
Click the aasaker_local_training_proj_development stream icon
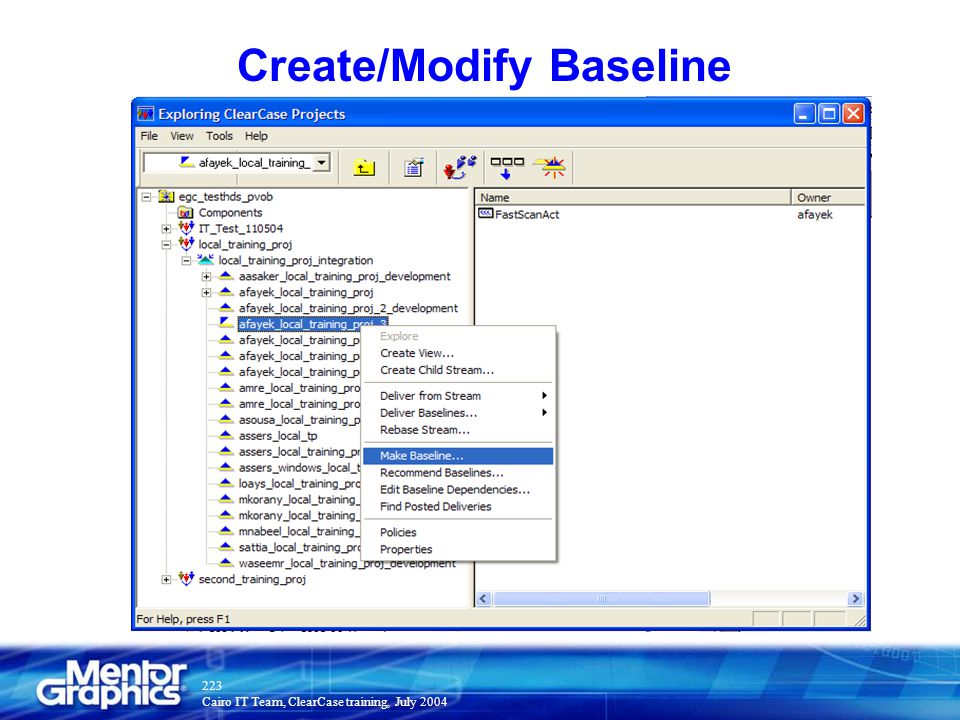pyautogui.click(x=227, y=276)
